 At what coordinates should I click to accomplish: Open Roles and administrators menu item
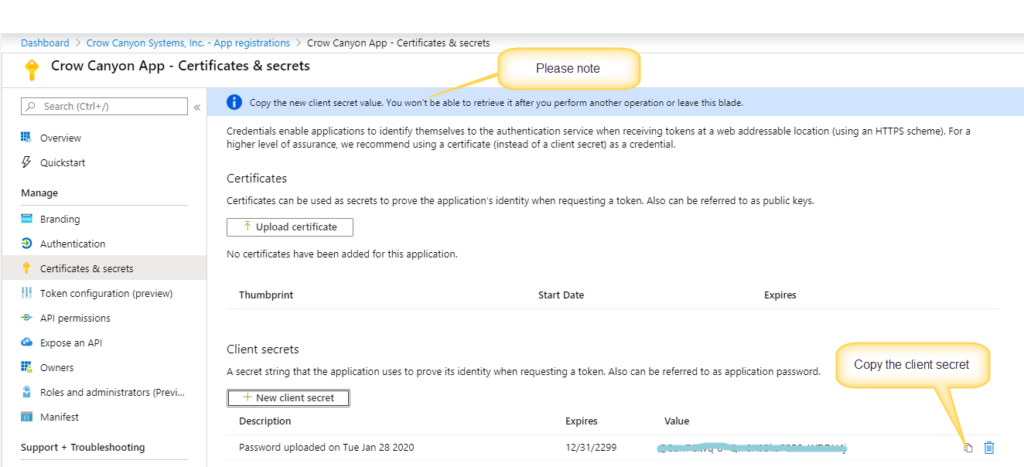tap(113, 392)
